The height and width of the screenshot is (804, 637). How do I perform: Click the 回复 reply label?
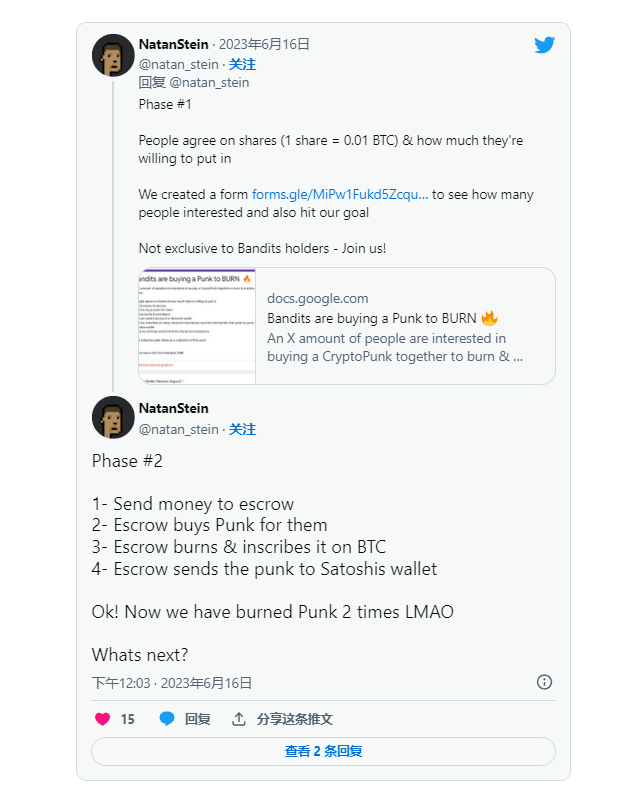click(x=197, y=719)
